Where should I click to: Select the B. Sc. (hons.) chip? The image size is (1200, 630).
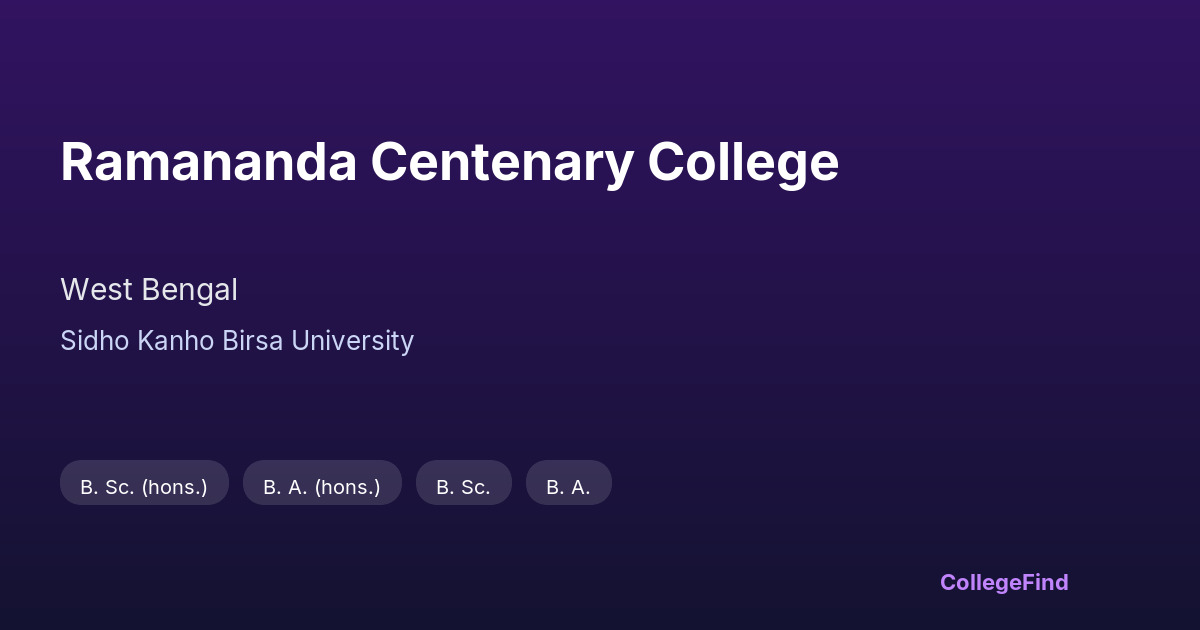tap(144, 487)
